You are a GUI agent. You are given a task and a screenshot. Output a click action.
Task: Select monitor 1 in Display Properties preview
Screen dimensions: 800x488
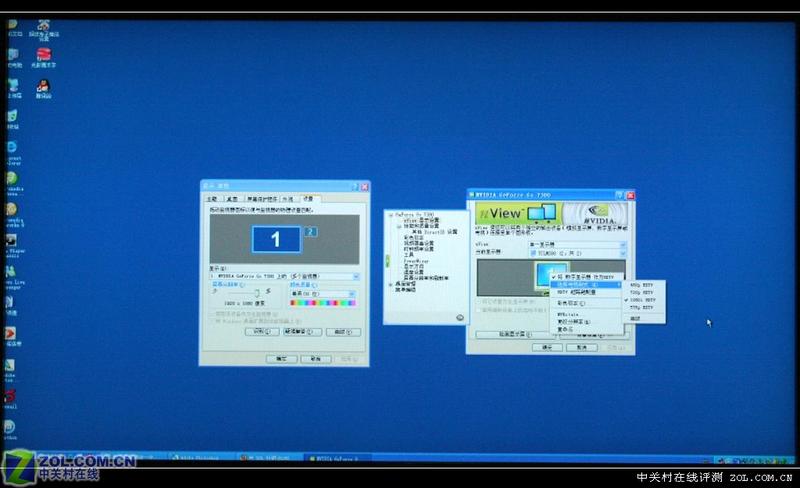tap(276, 239)
